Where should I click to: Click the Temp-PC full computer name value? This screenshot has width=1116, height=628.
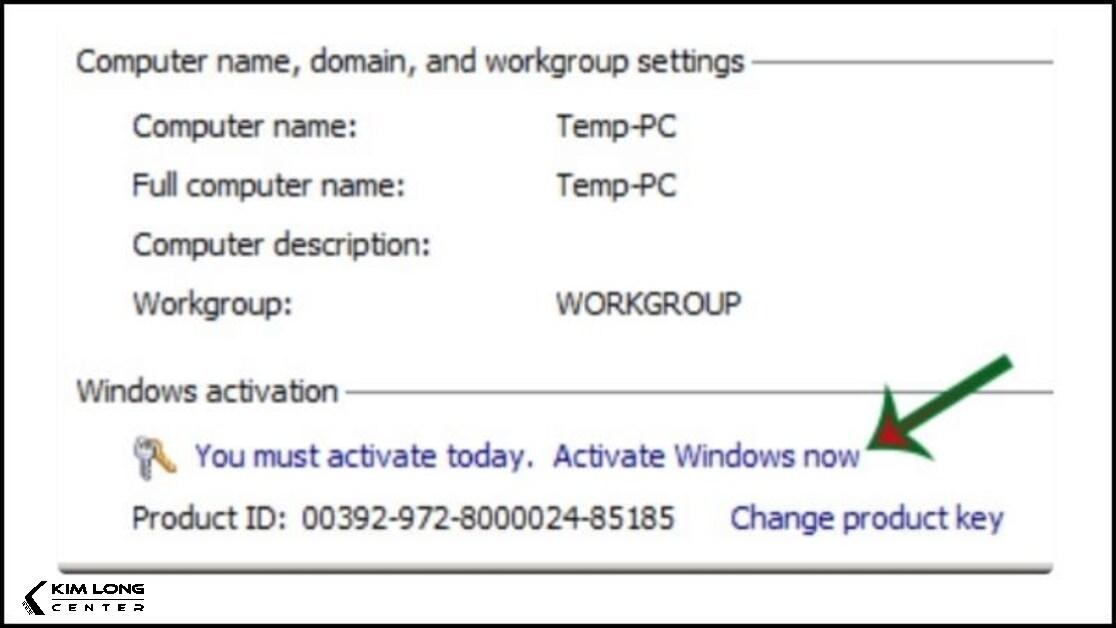[x=615, y=186]
